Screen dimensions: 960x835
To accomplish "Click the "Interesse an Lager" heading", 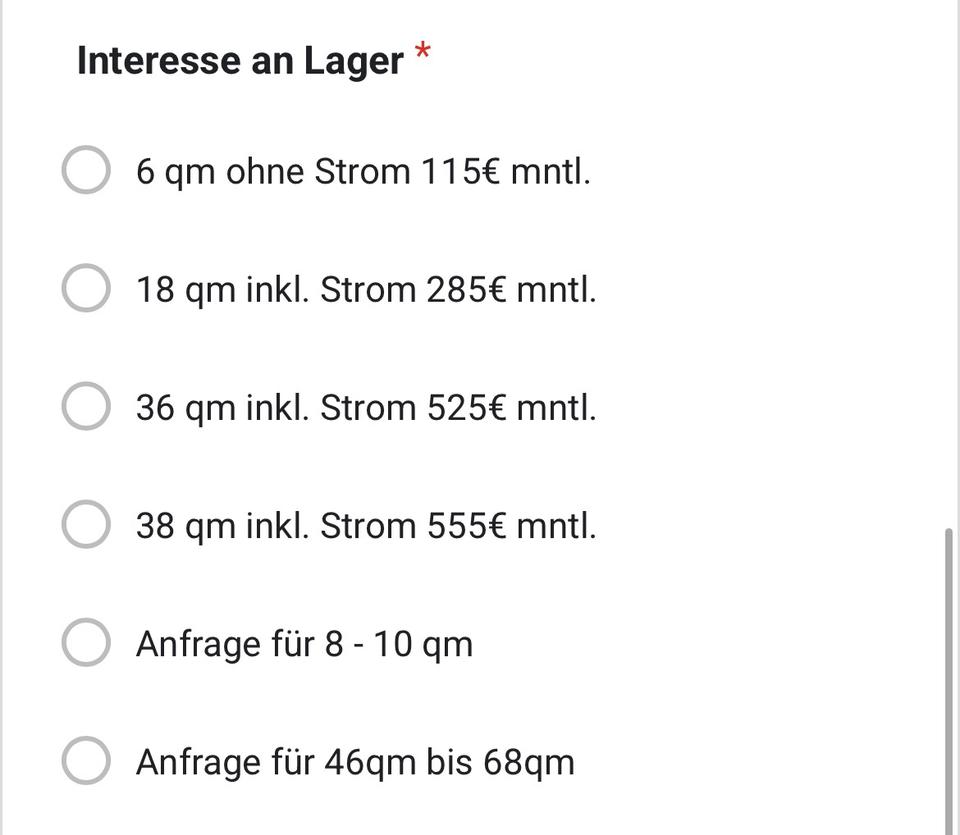I will [x=240, y=61].
